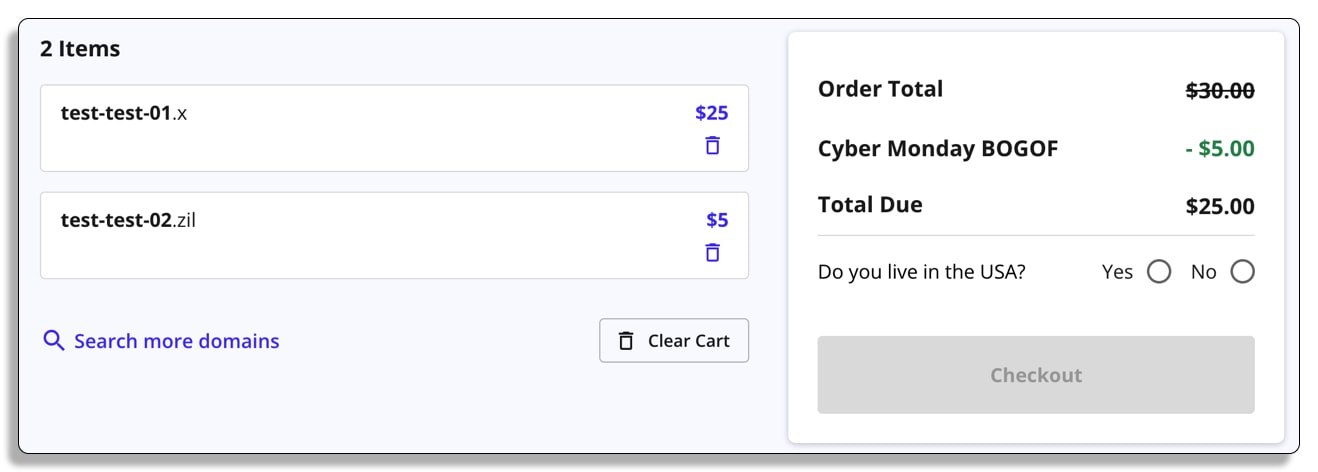Select No for living in the USA

pyautogui.click(x=1242, y=272)
